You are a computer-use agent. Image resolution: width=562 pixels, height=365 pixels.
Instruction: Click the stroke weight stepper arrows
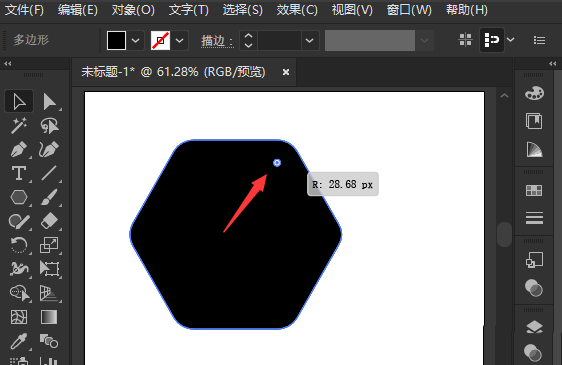pos(248,40)
